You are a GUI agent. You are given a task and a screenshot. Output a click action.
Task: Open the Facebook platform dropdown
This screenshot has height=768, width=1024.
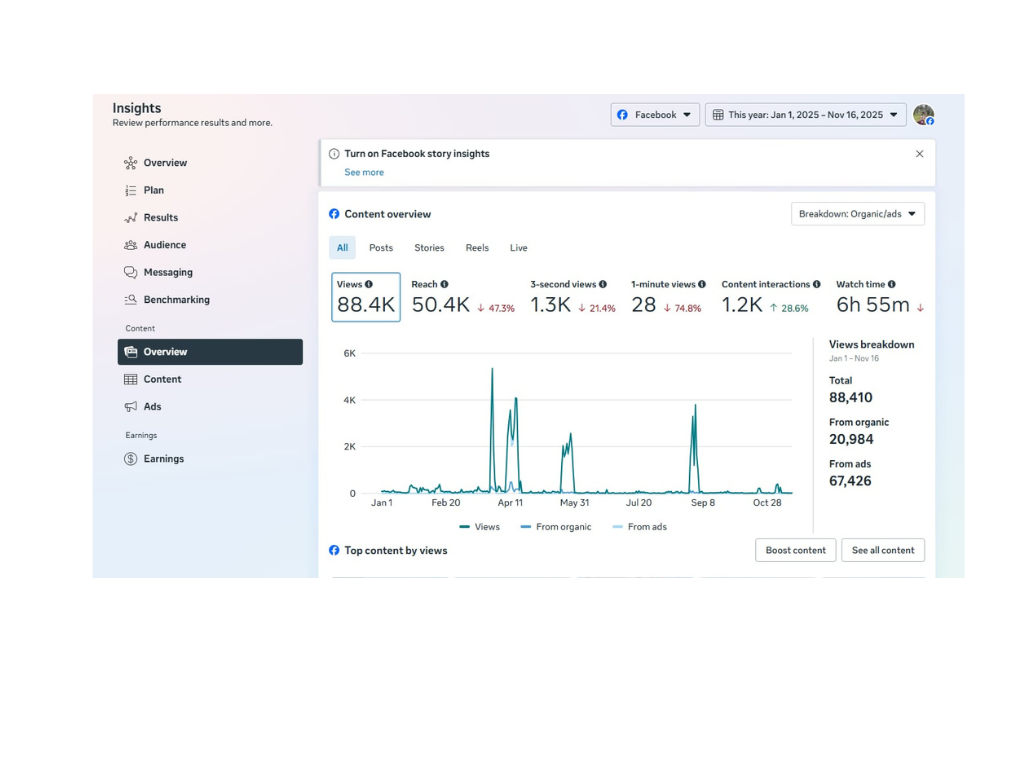(x=655, y=115)
